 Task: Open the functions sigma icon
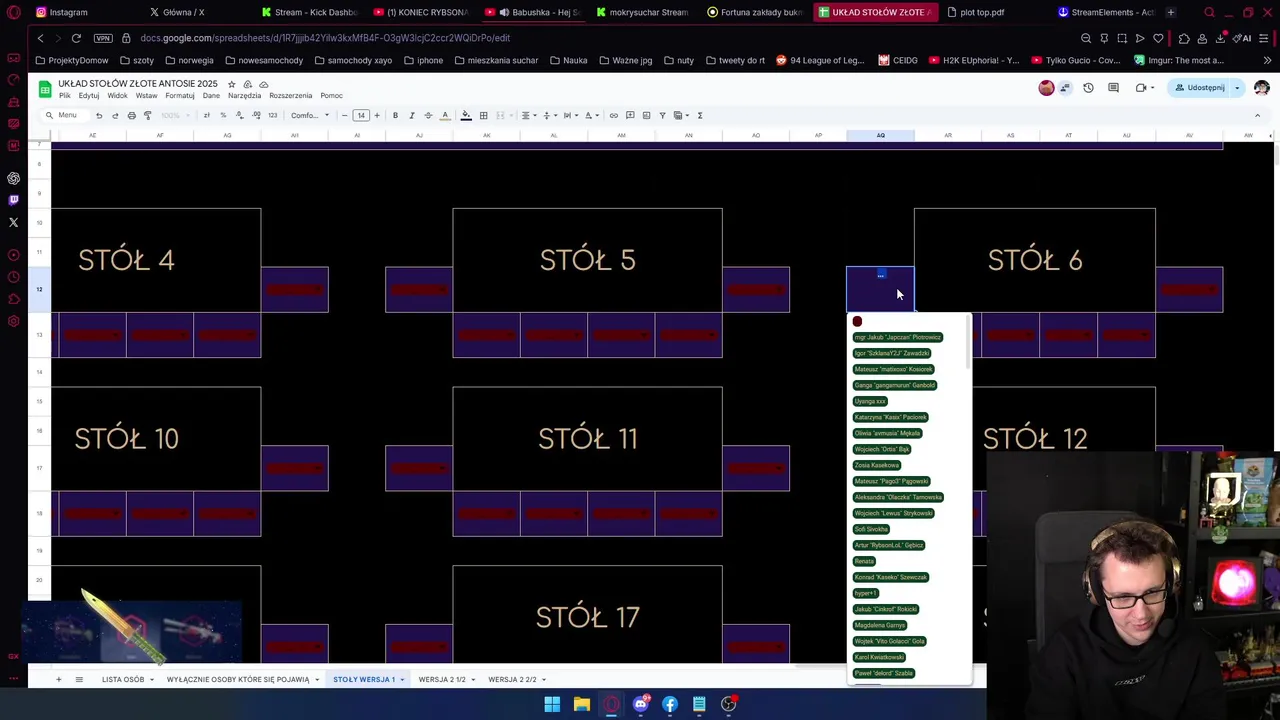point(700,115)
